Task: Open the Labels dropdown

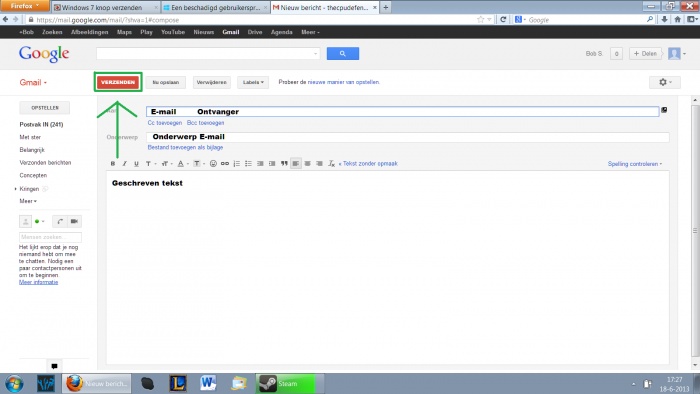Action: [253, 82]
